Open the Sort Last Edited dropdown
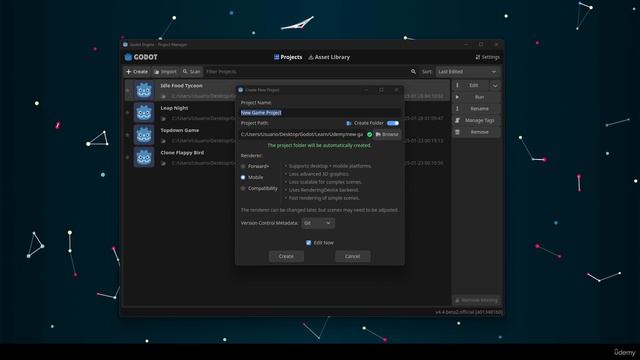The width and height of the screenshot is (640, 360). [x=468, y=71]
